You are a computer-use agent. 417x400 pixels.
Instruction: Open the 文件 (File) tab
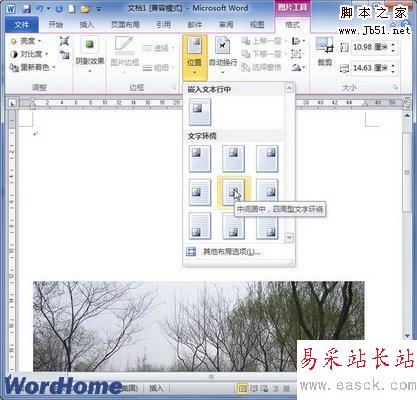point(22,25)
